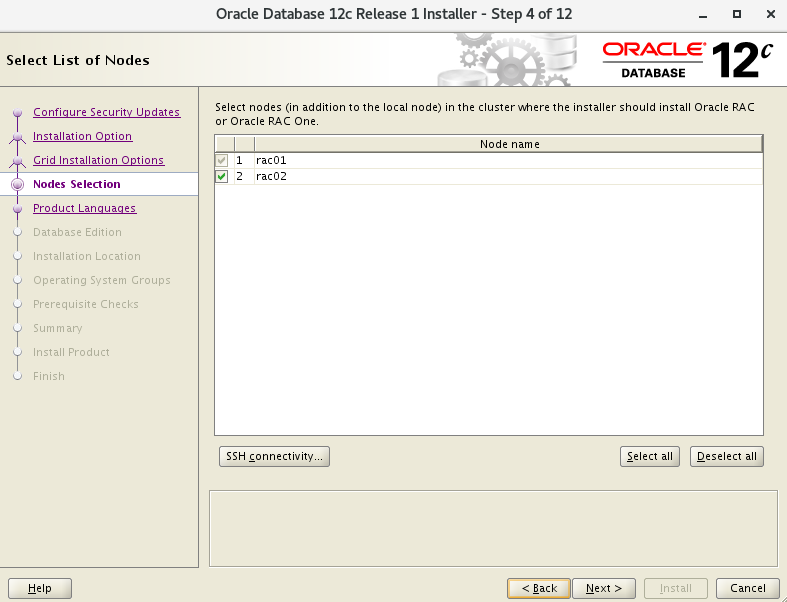Maximize the installer window
This screenshot has height=602, width=787.
tap(737, 14)
